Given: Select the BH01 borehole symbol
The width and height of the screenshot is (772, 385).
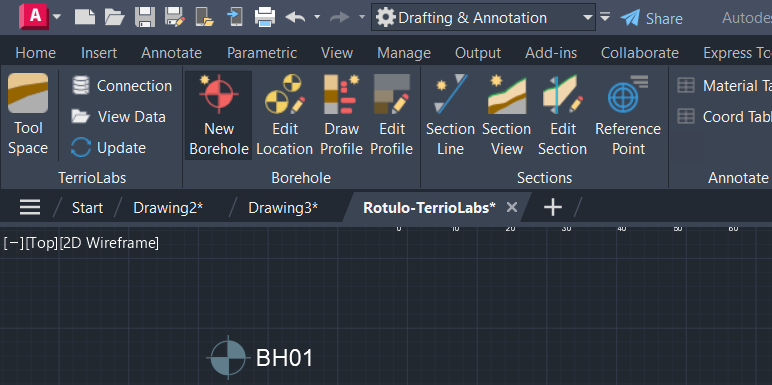Looking at the screenshot, I should [x=228, y=358].
